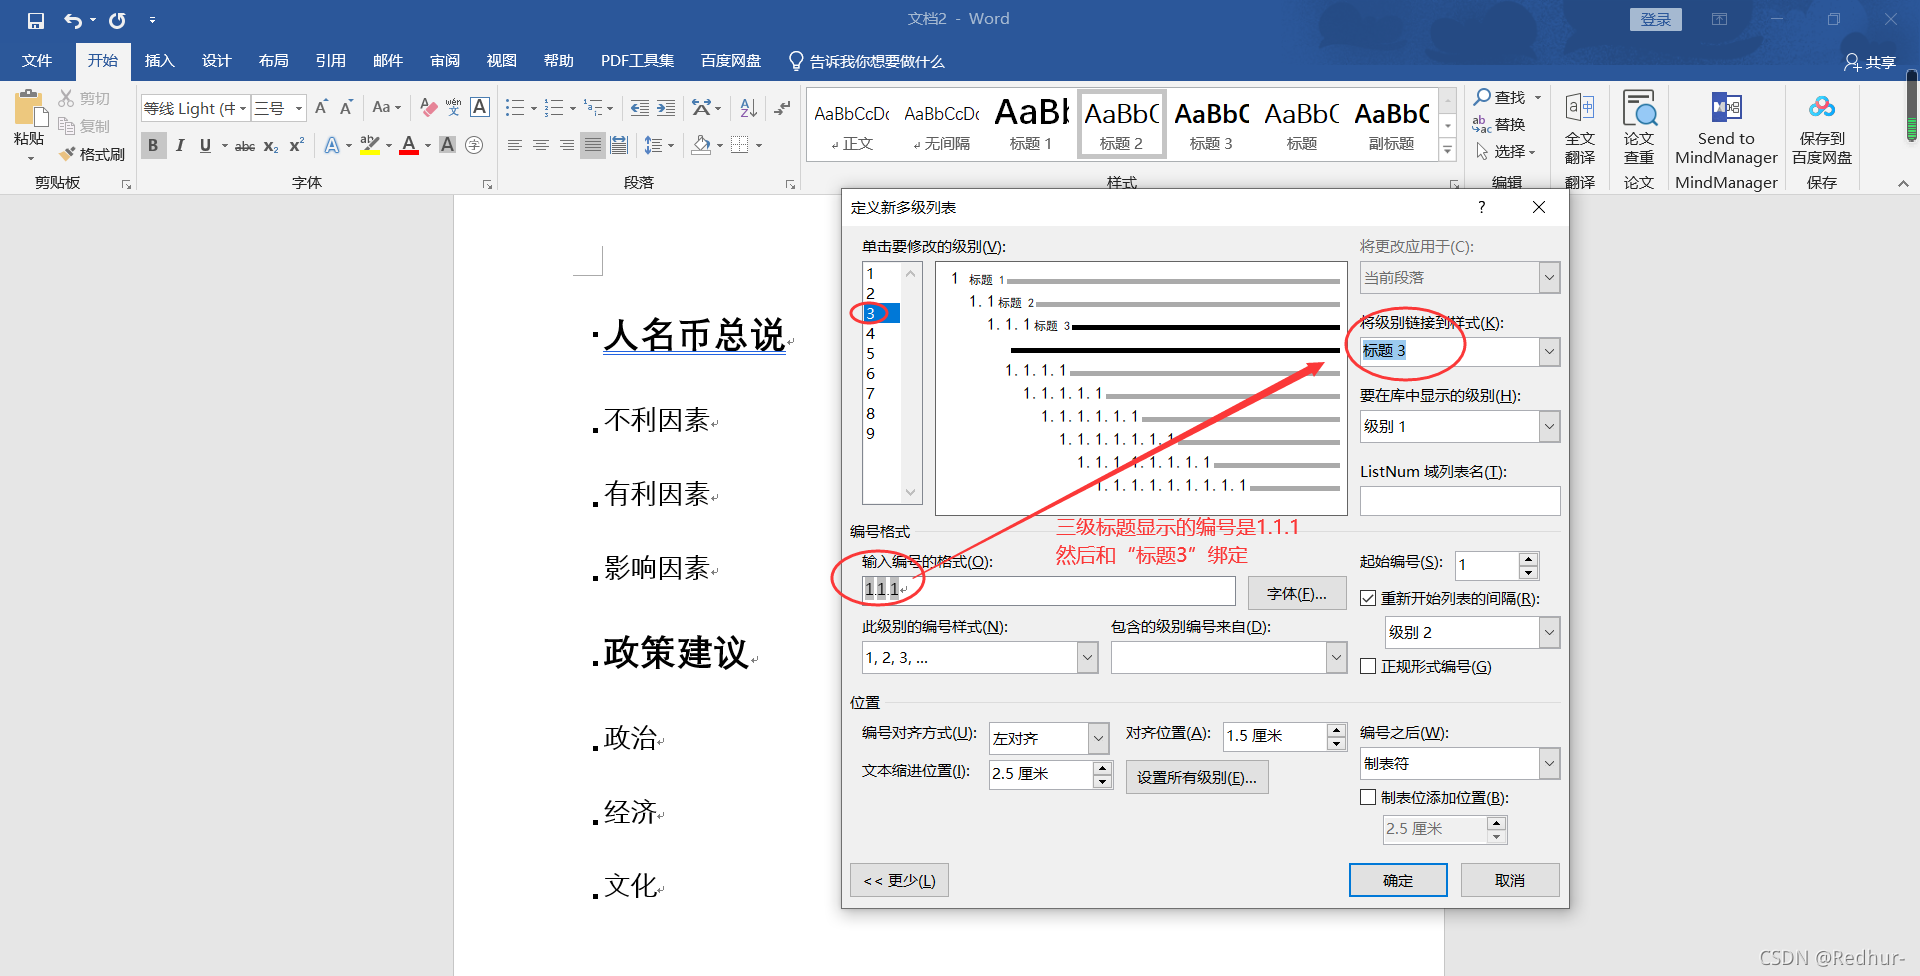
Task: Click 登录 button in title bar
Action: pyautogui.click(x=1656, y=19)
